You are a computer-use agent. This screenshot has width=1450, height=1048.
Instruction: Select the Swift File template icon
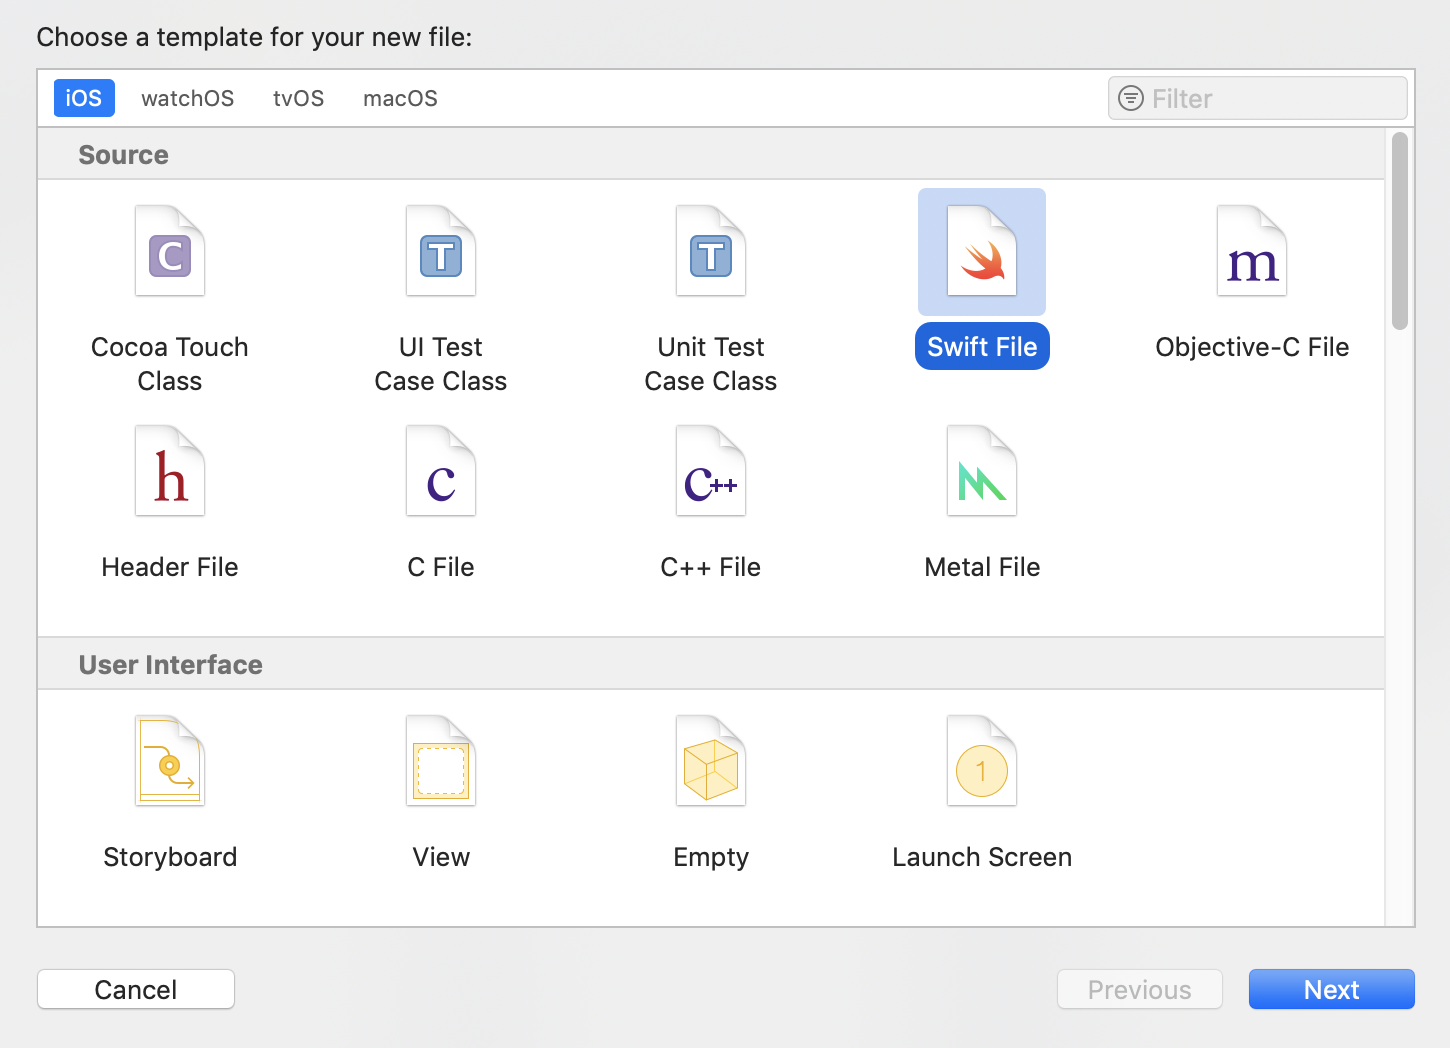click(982, 251)
